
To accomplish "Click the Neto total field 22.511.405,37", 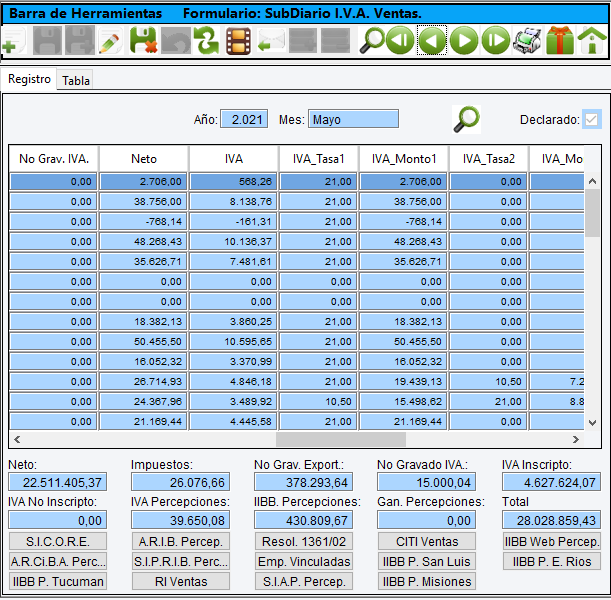I will [58, 482].
